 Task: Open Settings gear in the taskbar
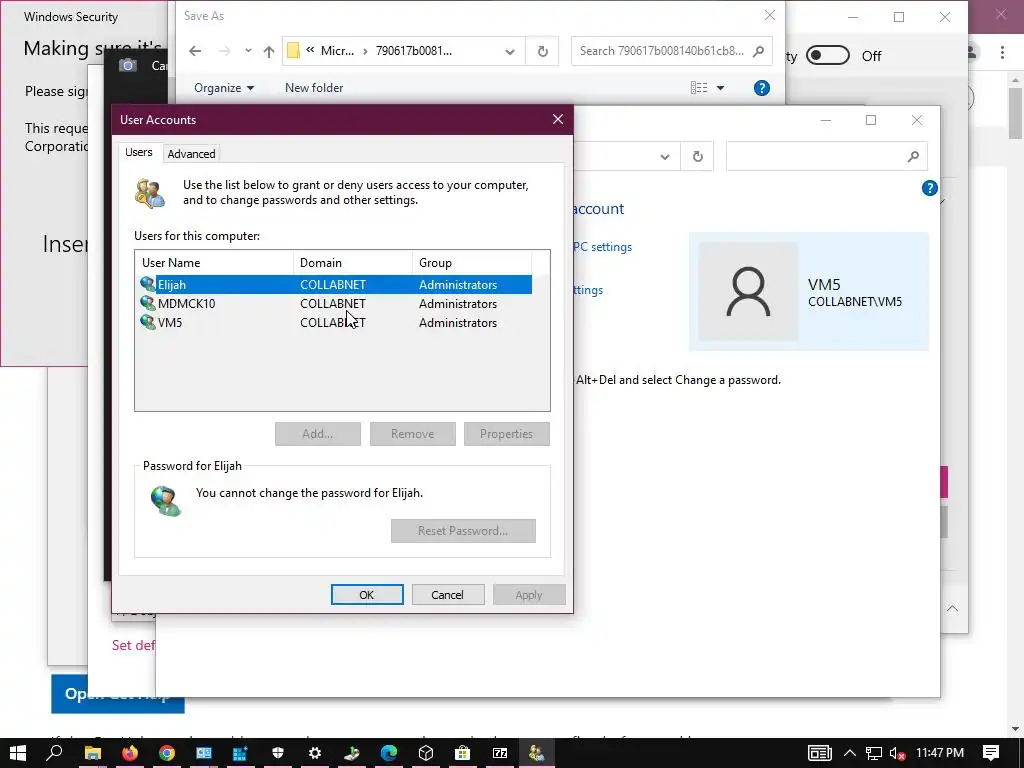pos(315,753)
